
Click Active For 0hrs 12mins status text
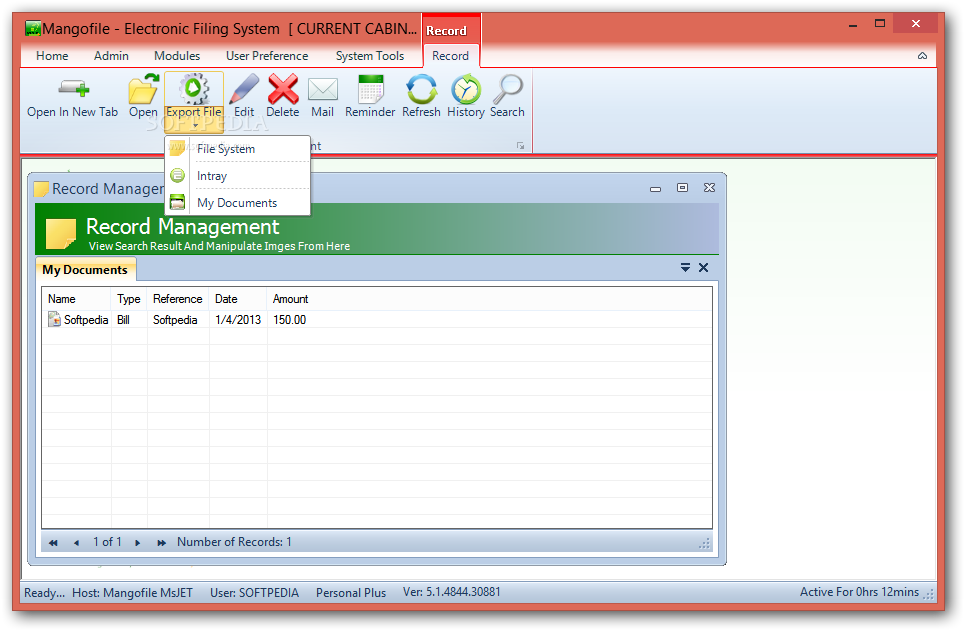[x=860, y=592]
